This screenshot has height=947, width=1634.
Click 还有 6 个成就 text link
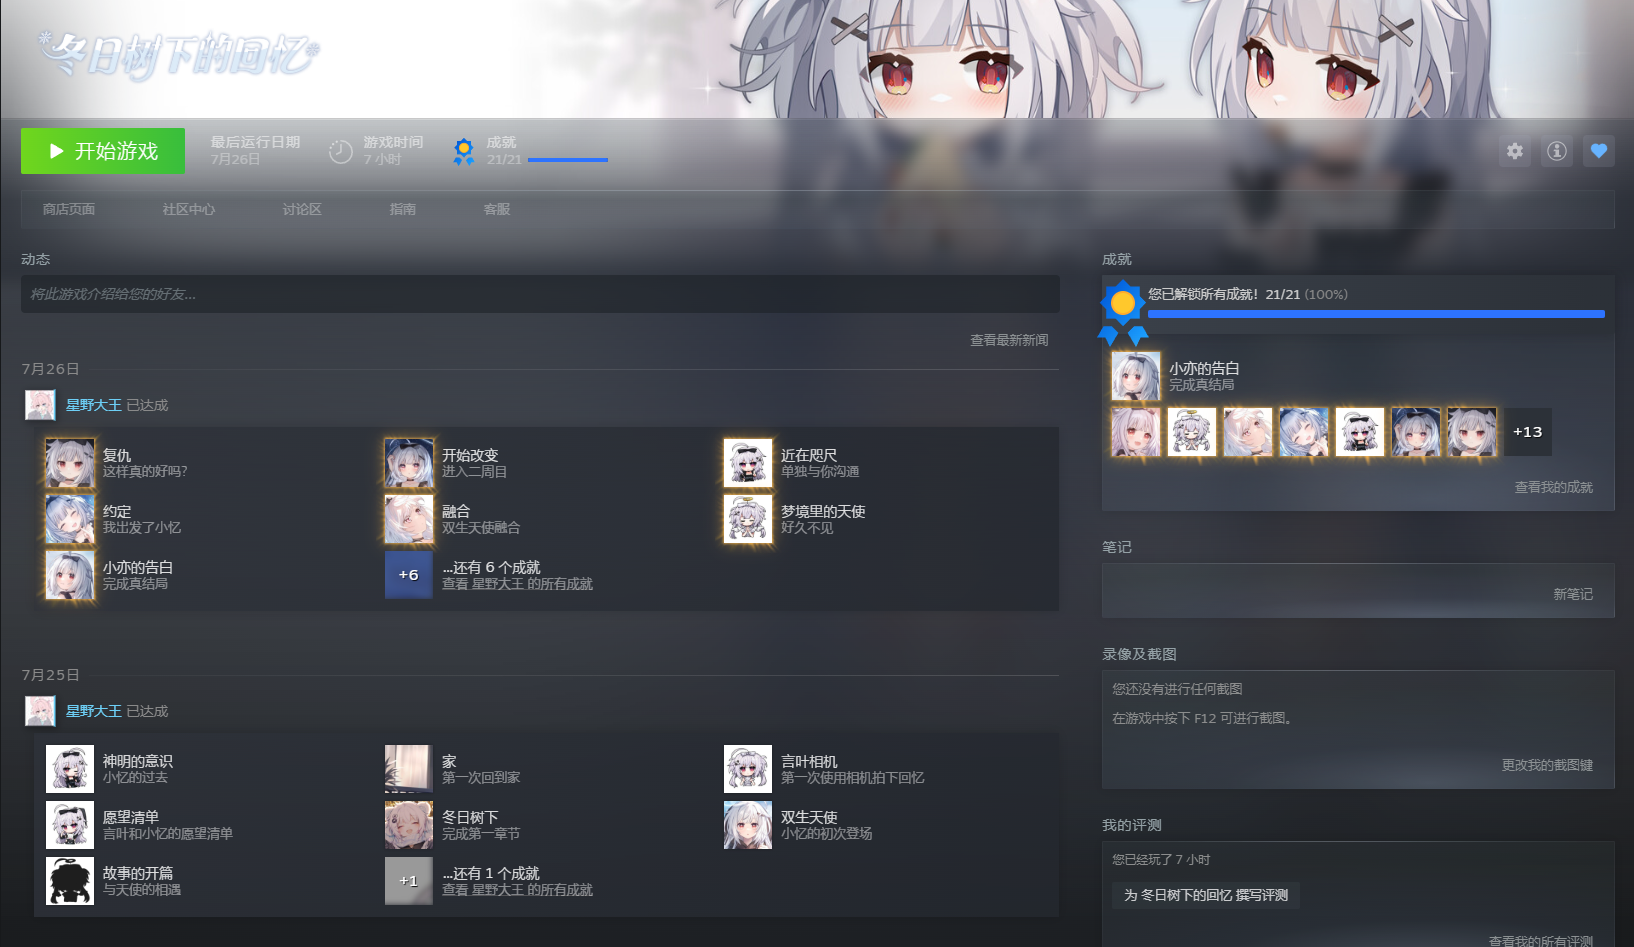491,567
